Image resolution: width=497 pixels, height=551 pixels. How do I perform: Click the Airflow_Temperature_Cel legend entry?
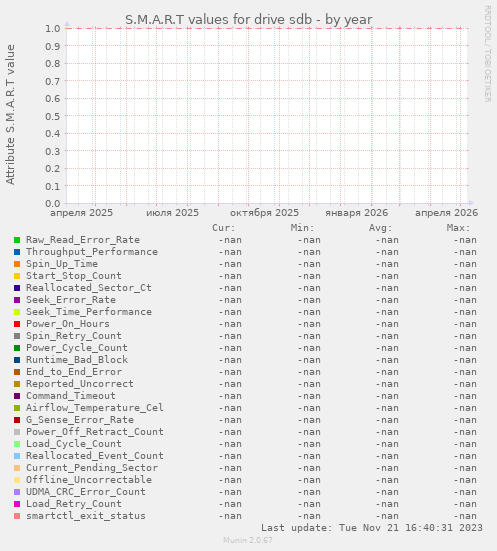coord(95,408)
